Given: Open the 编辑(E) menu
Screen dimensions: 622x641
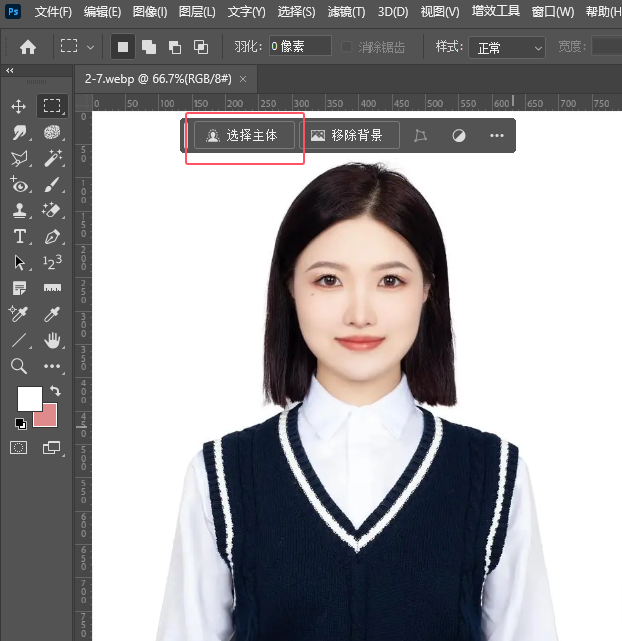Looking at the screenshot, I should [102, 12].
